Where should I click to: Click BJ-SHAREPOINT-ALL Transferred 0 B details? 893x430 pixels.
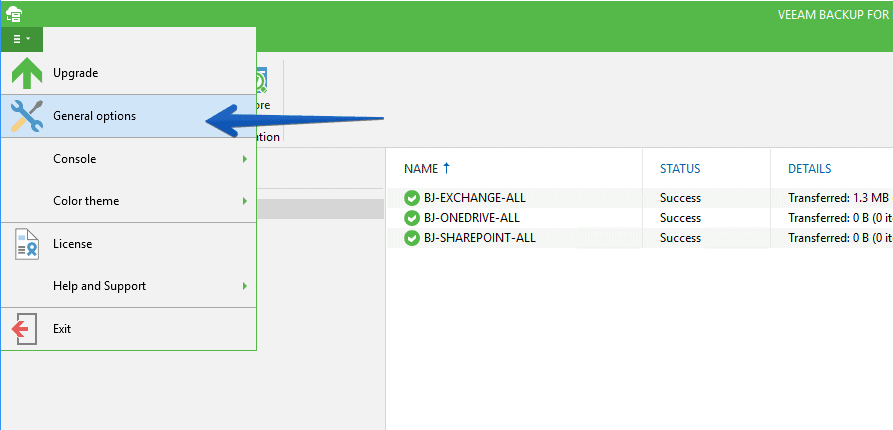(x=840, y=238)
